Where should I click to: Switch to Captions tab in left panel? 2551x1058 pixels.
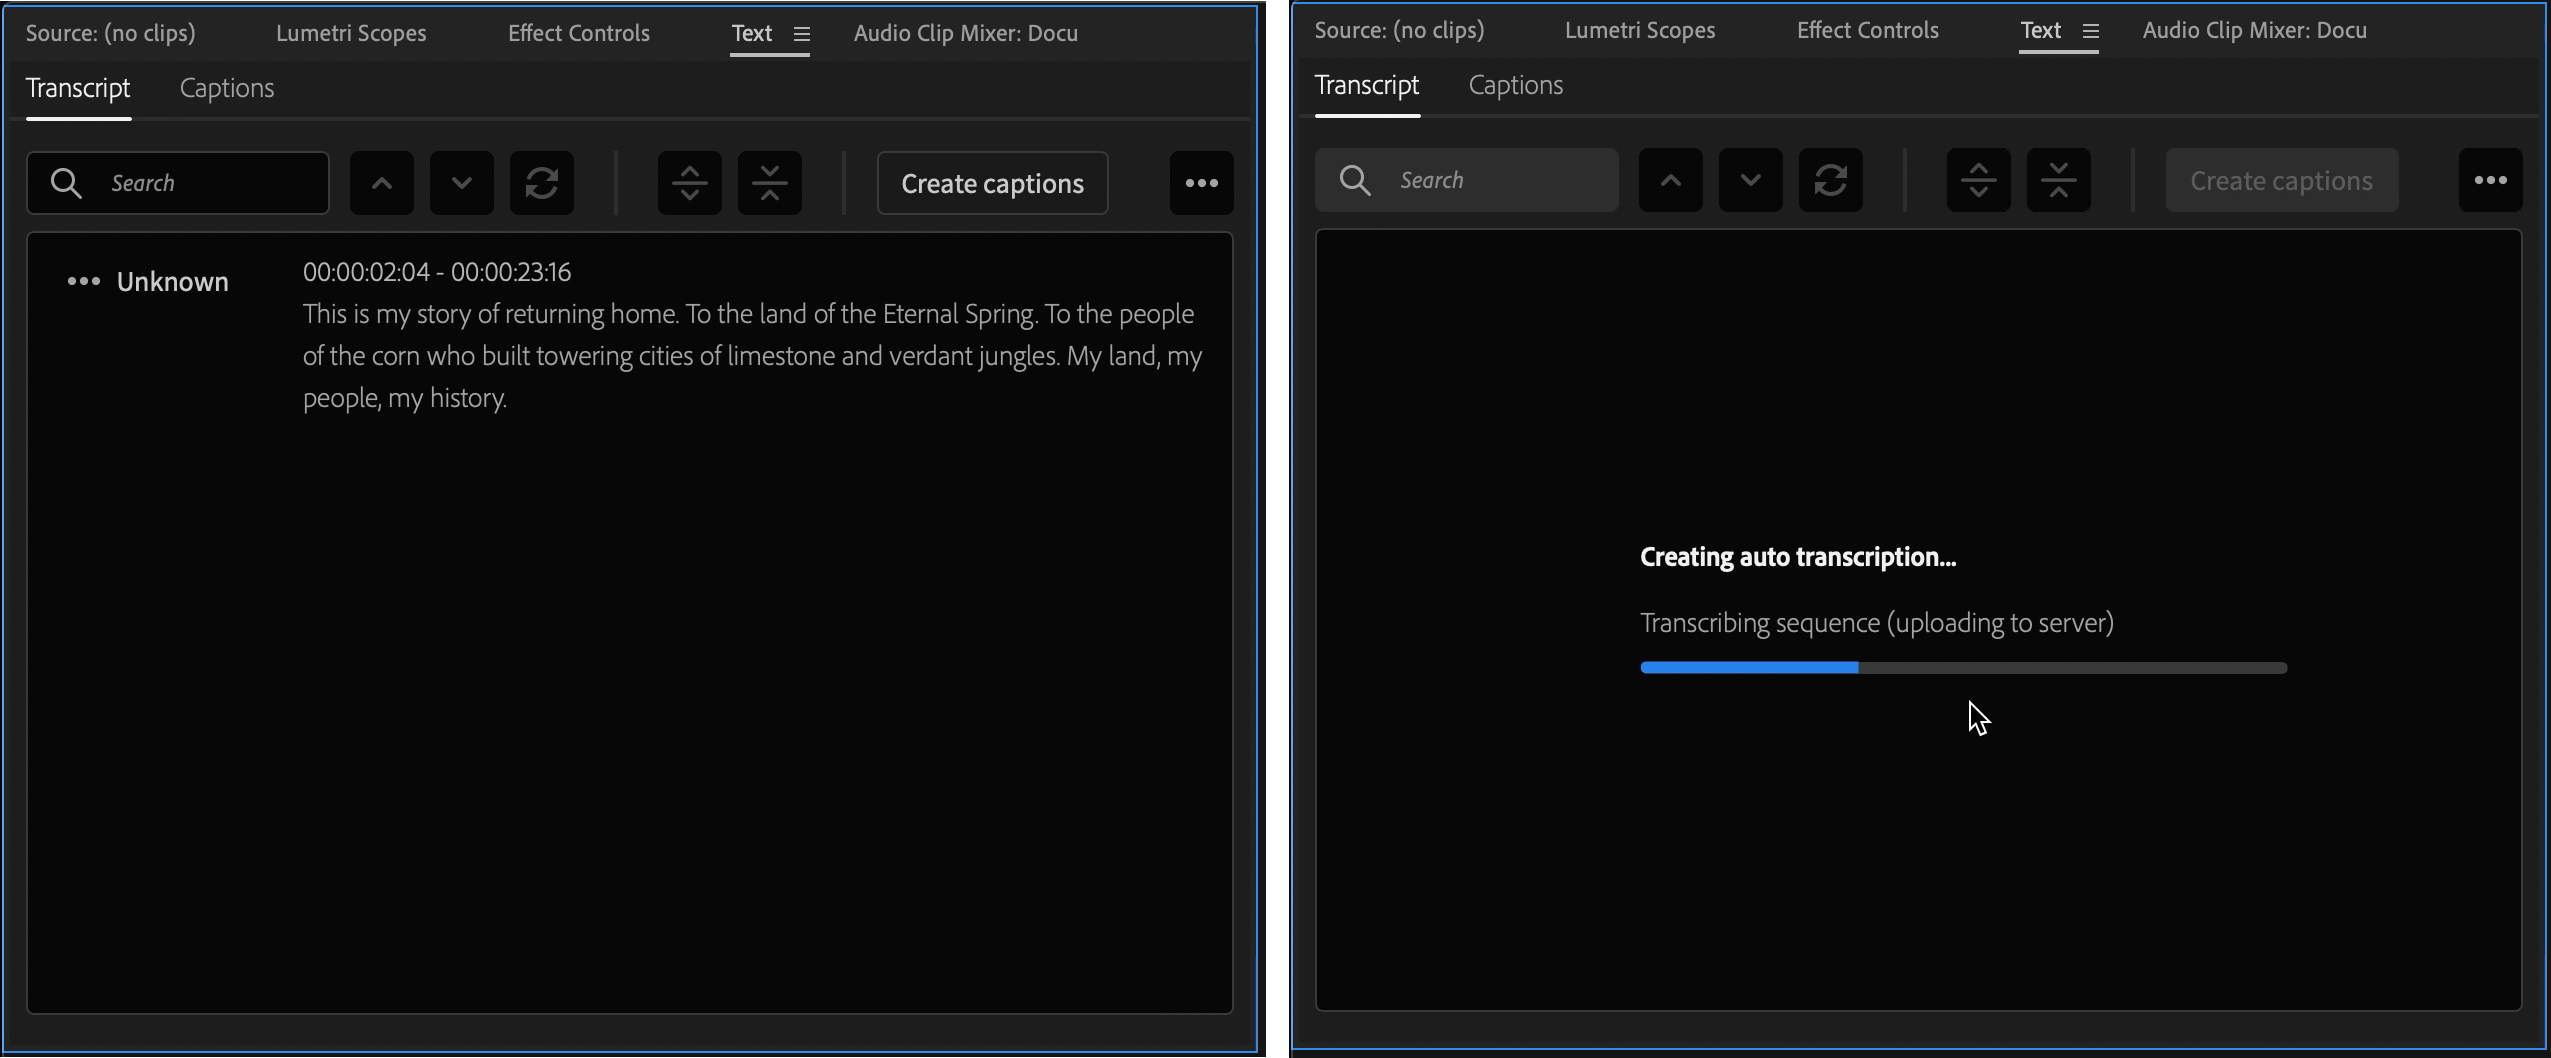pos(227,88)
